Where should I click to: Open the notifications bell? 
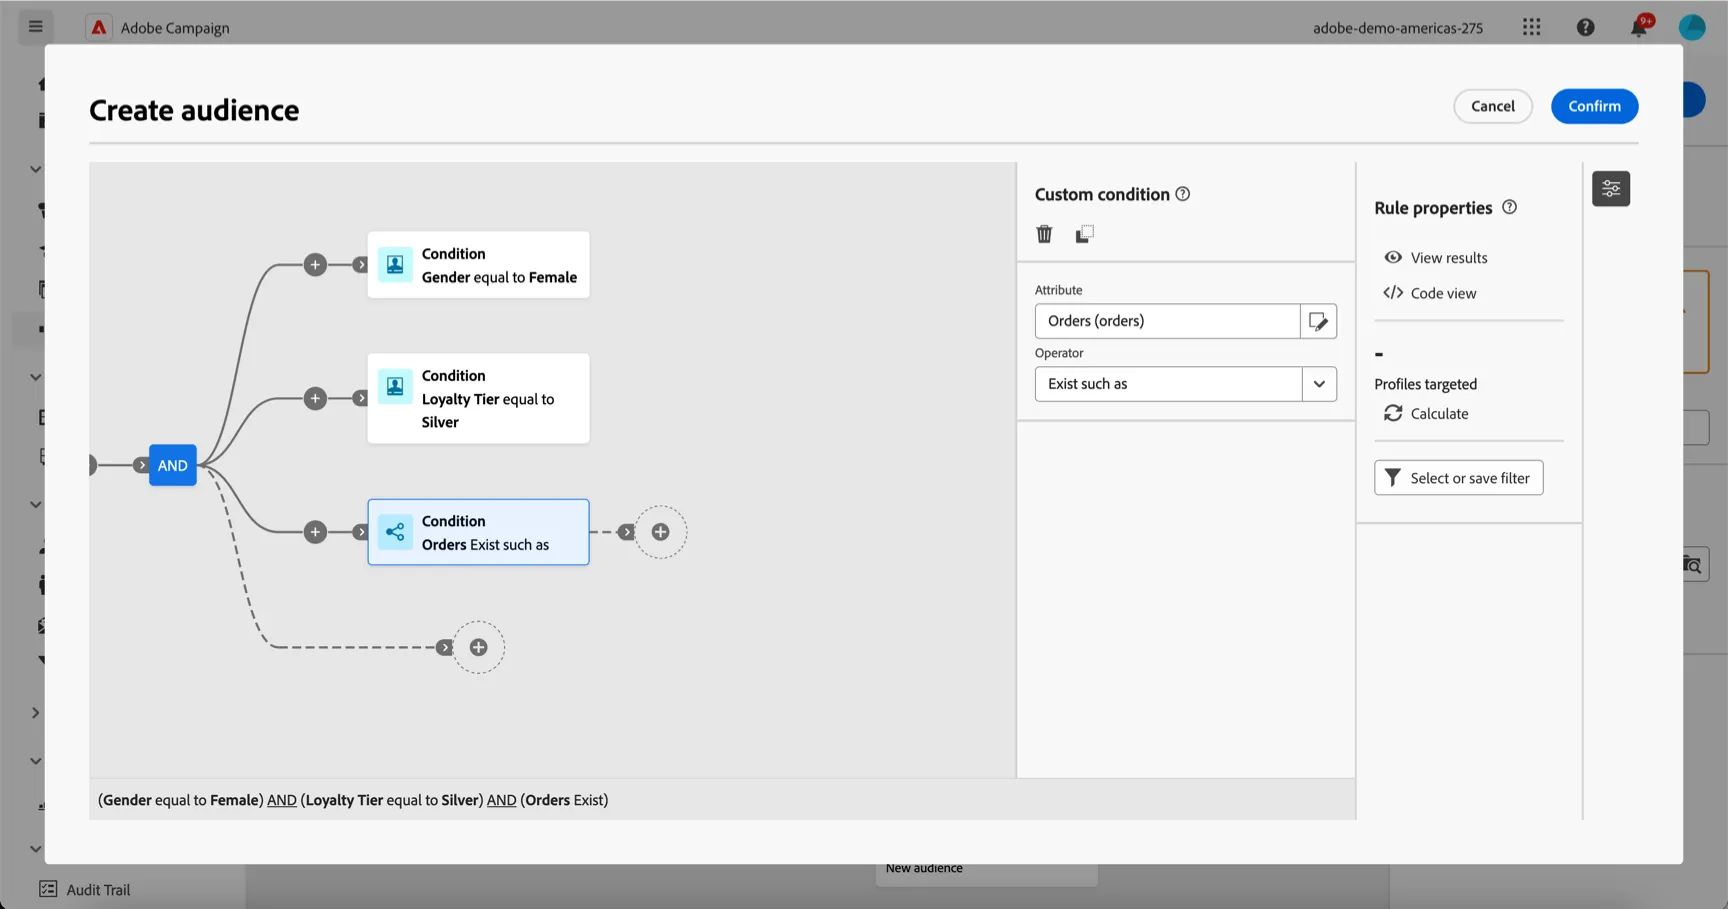tap(1638, 27)
